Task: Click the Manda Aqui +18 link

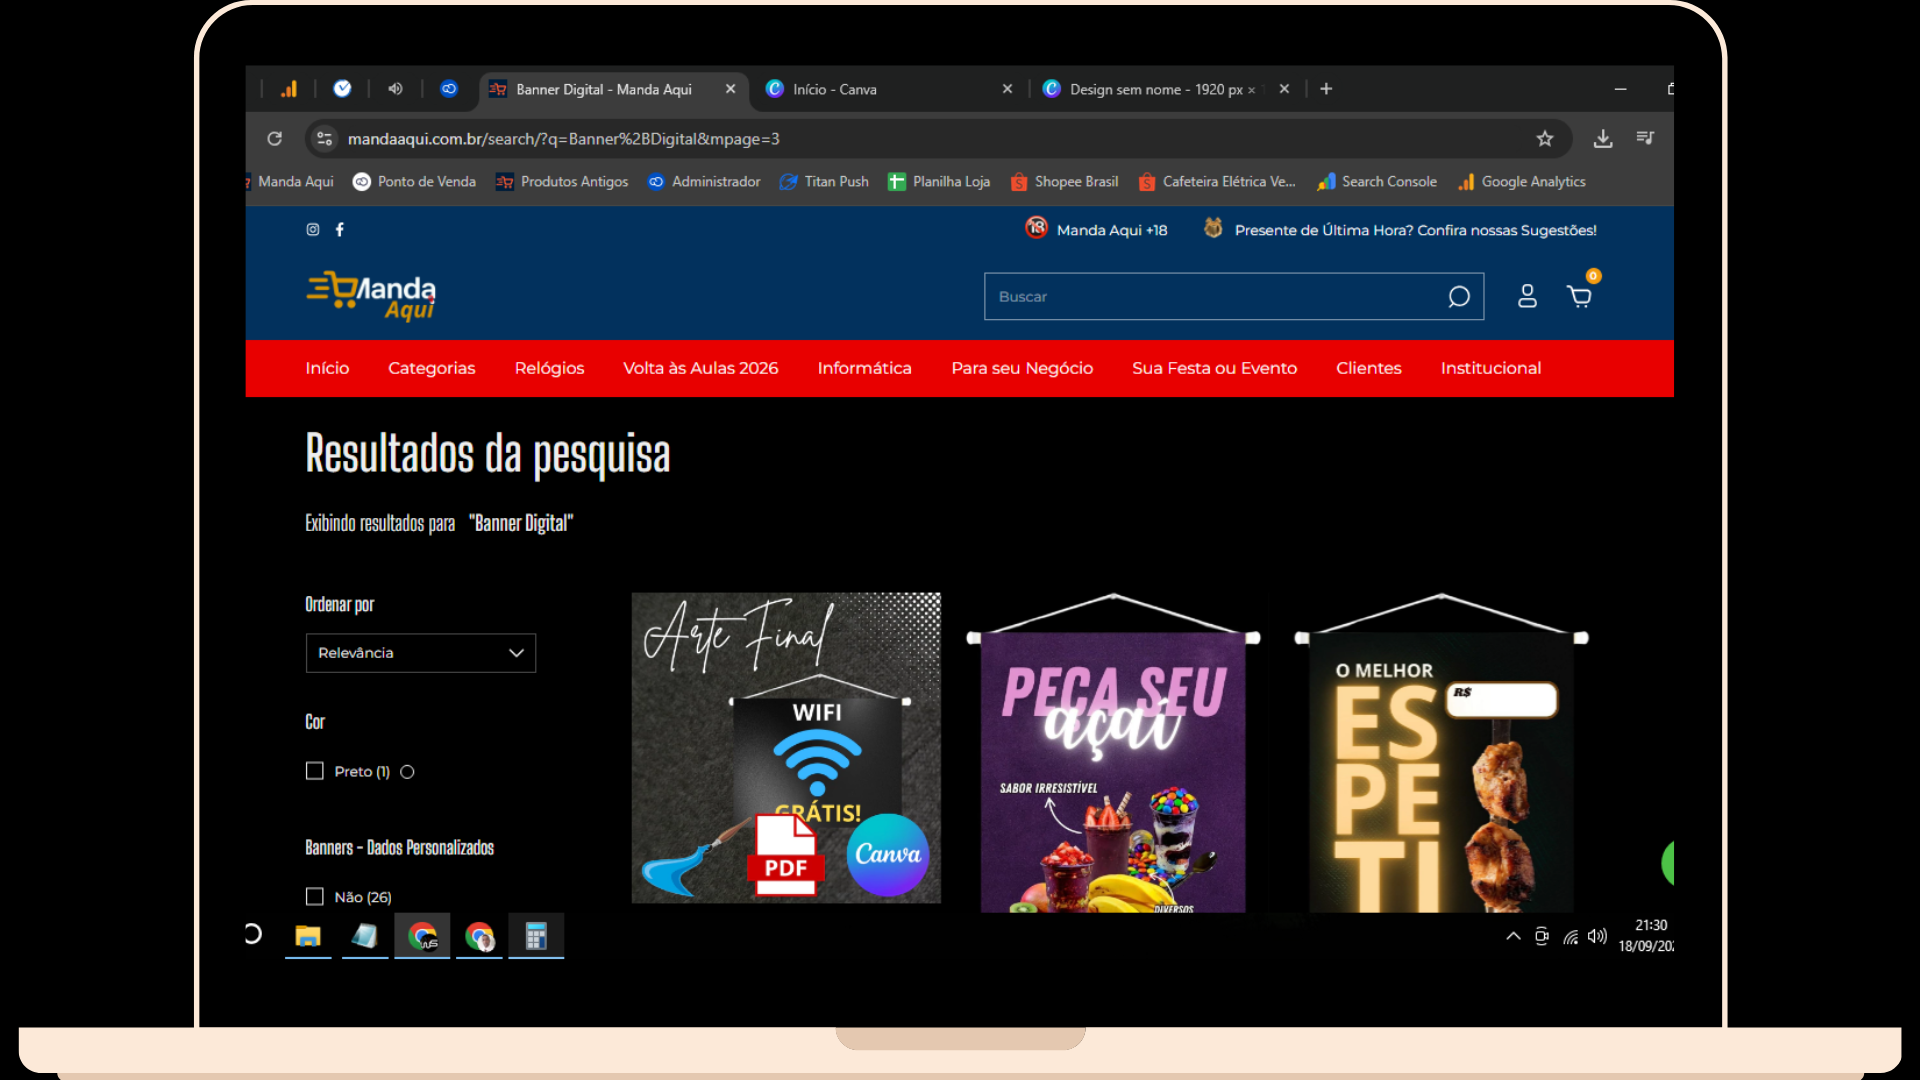Action: (1111, 230)
